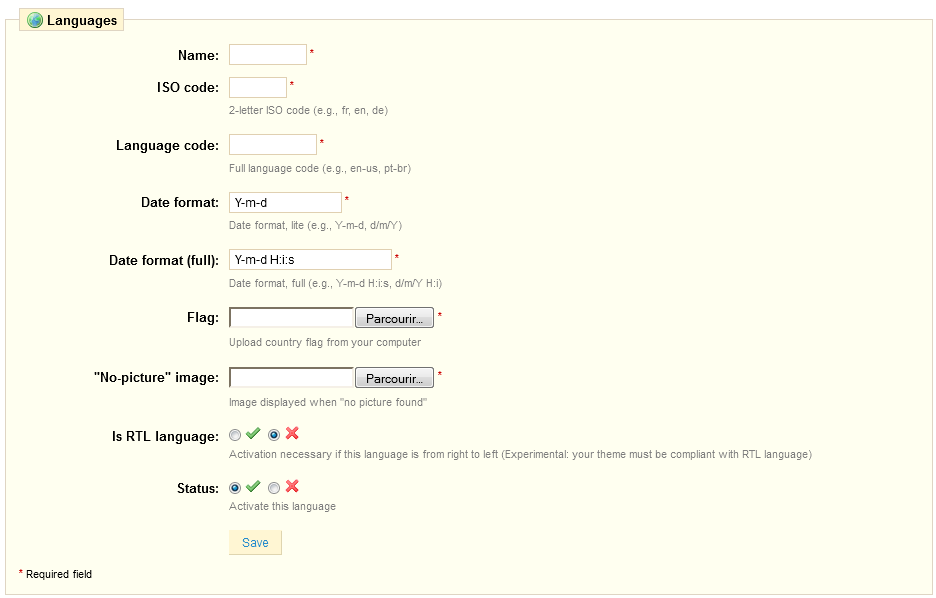
Task: Click green checkmark icon in Status row
Action: (253, 486)
